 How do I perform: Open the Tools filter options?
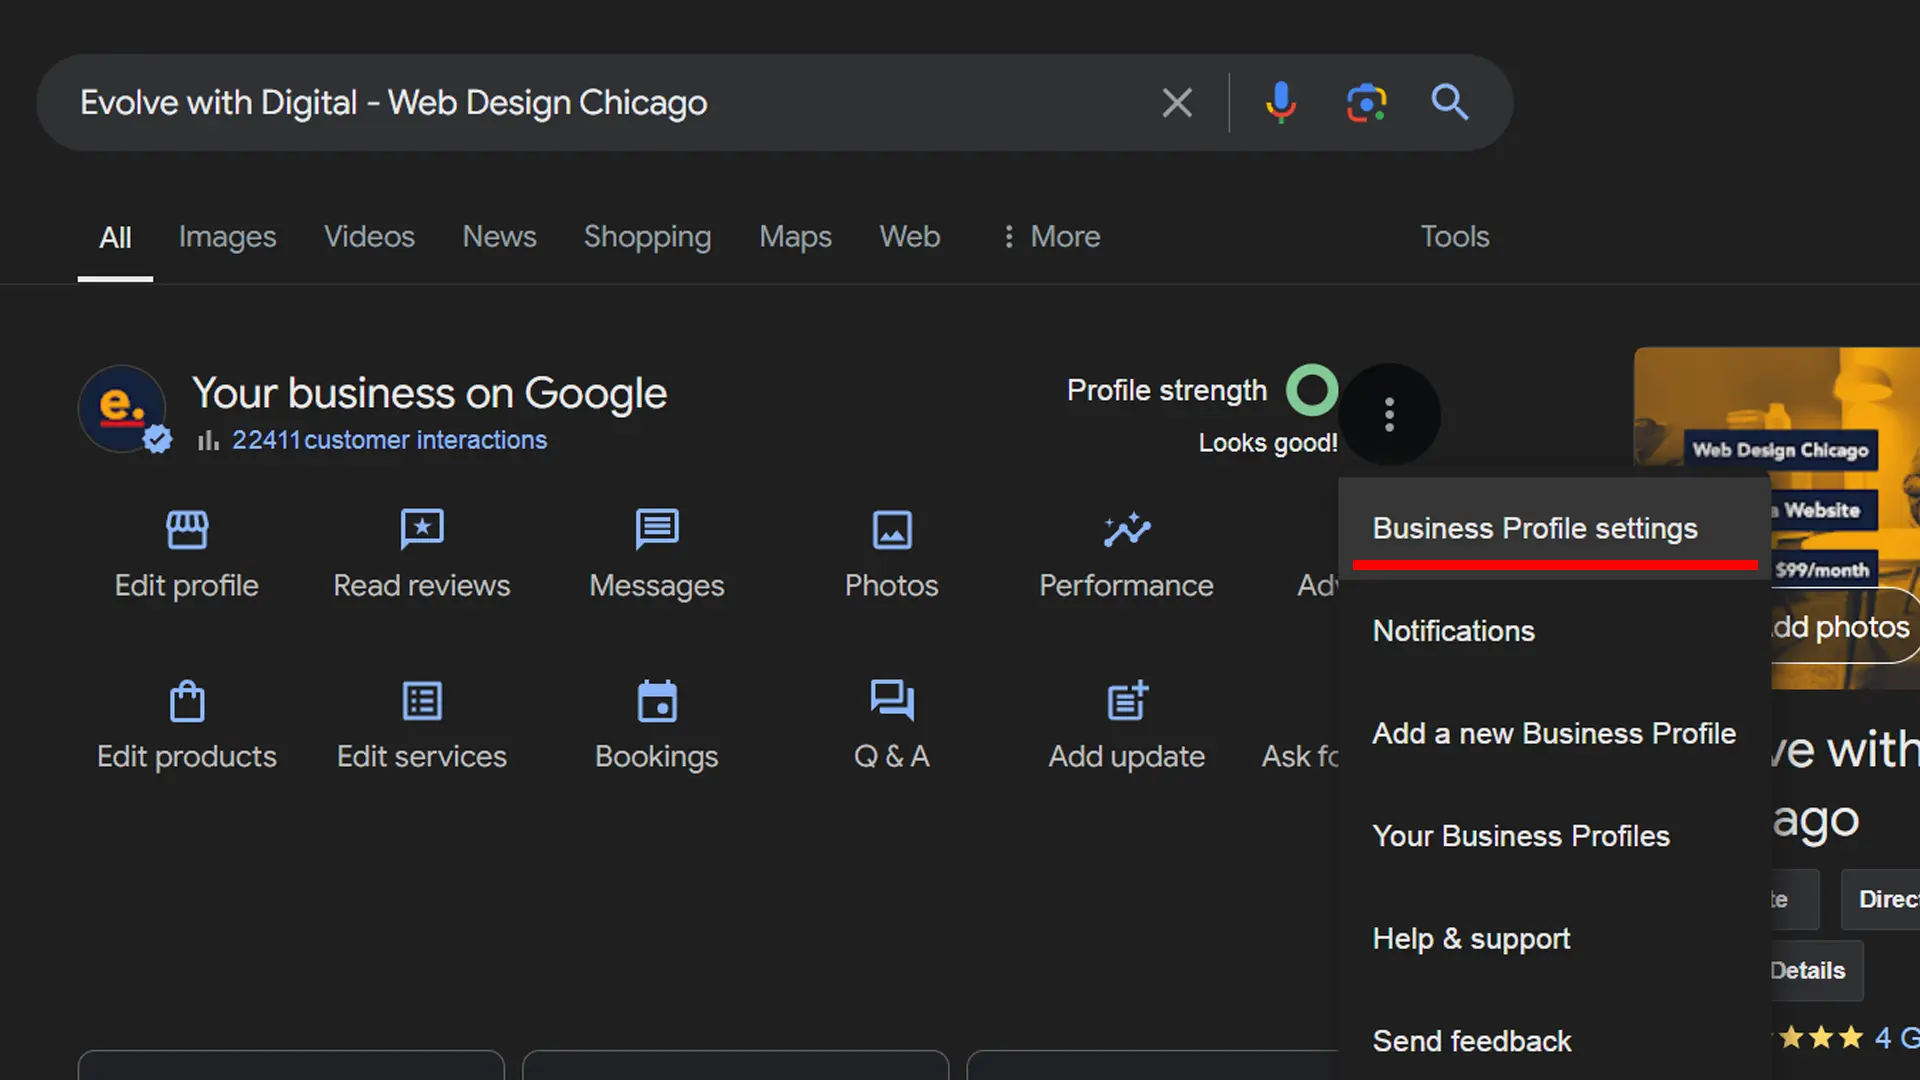(1455, 237)
